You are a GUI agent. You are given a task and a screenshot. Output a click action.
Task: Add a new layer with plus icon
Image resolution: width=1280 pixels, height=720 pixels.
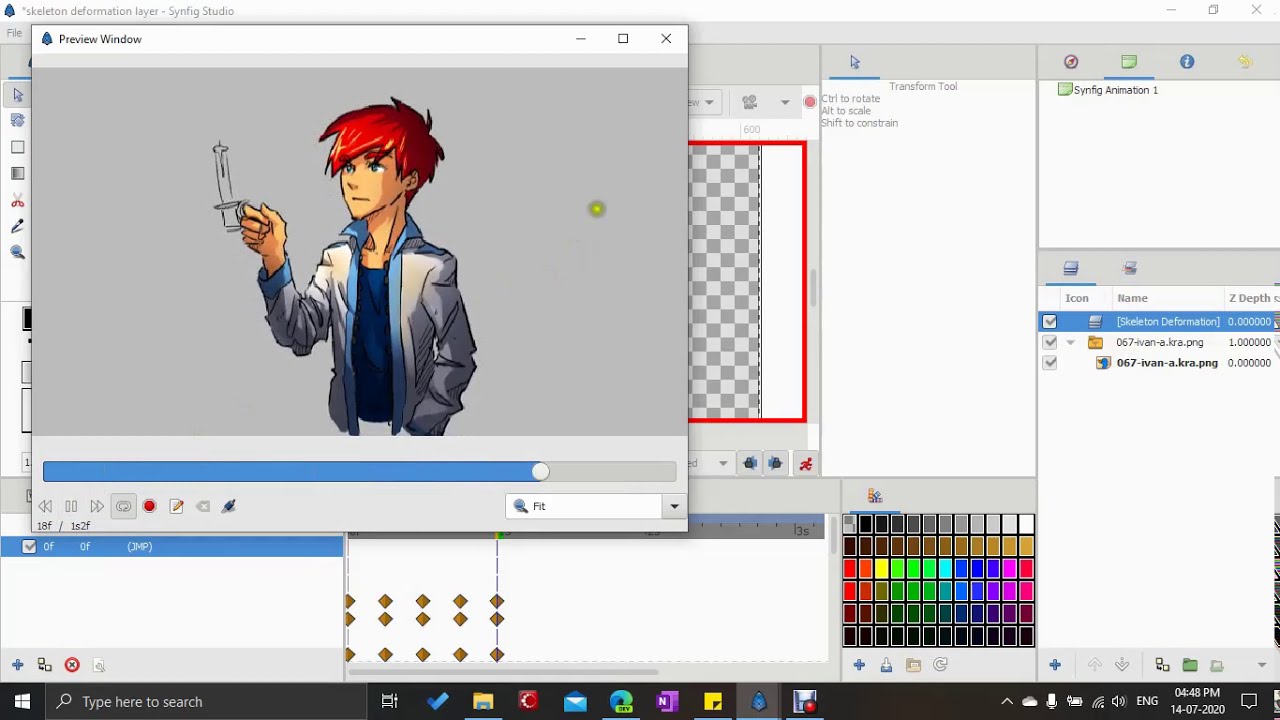(x=1055, y=665)
